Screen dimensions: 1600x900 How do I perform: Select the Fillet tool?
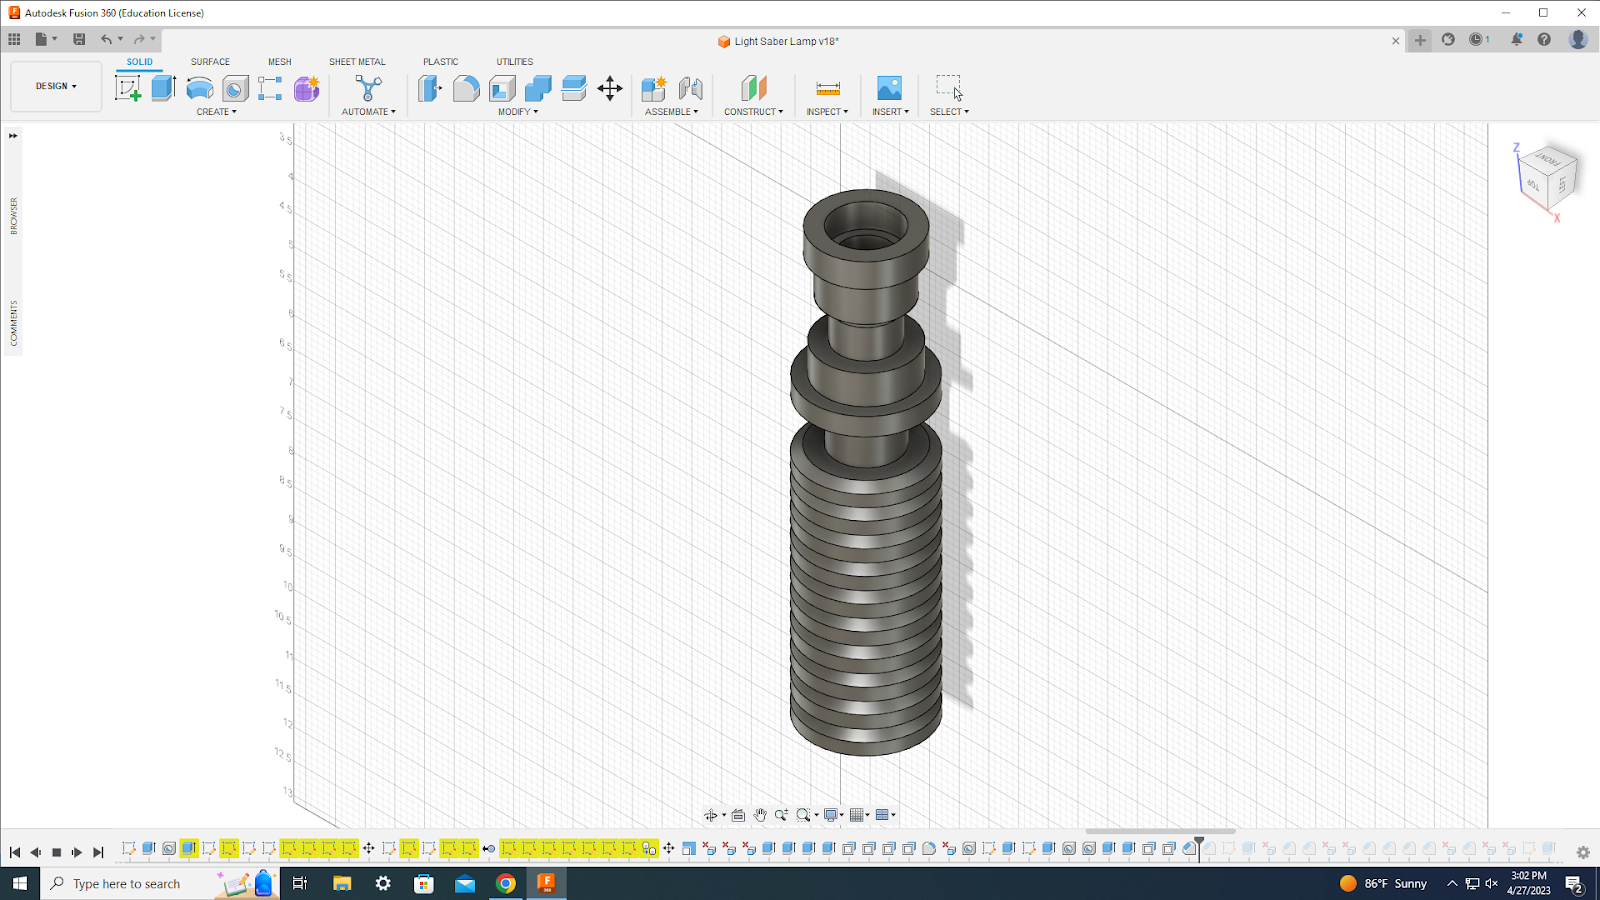coord(466,88)
